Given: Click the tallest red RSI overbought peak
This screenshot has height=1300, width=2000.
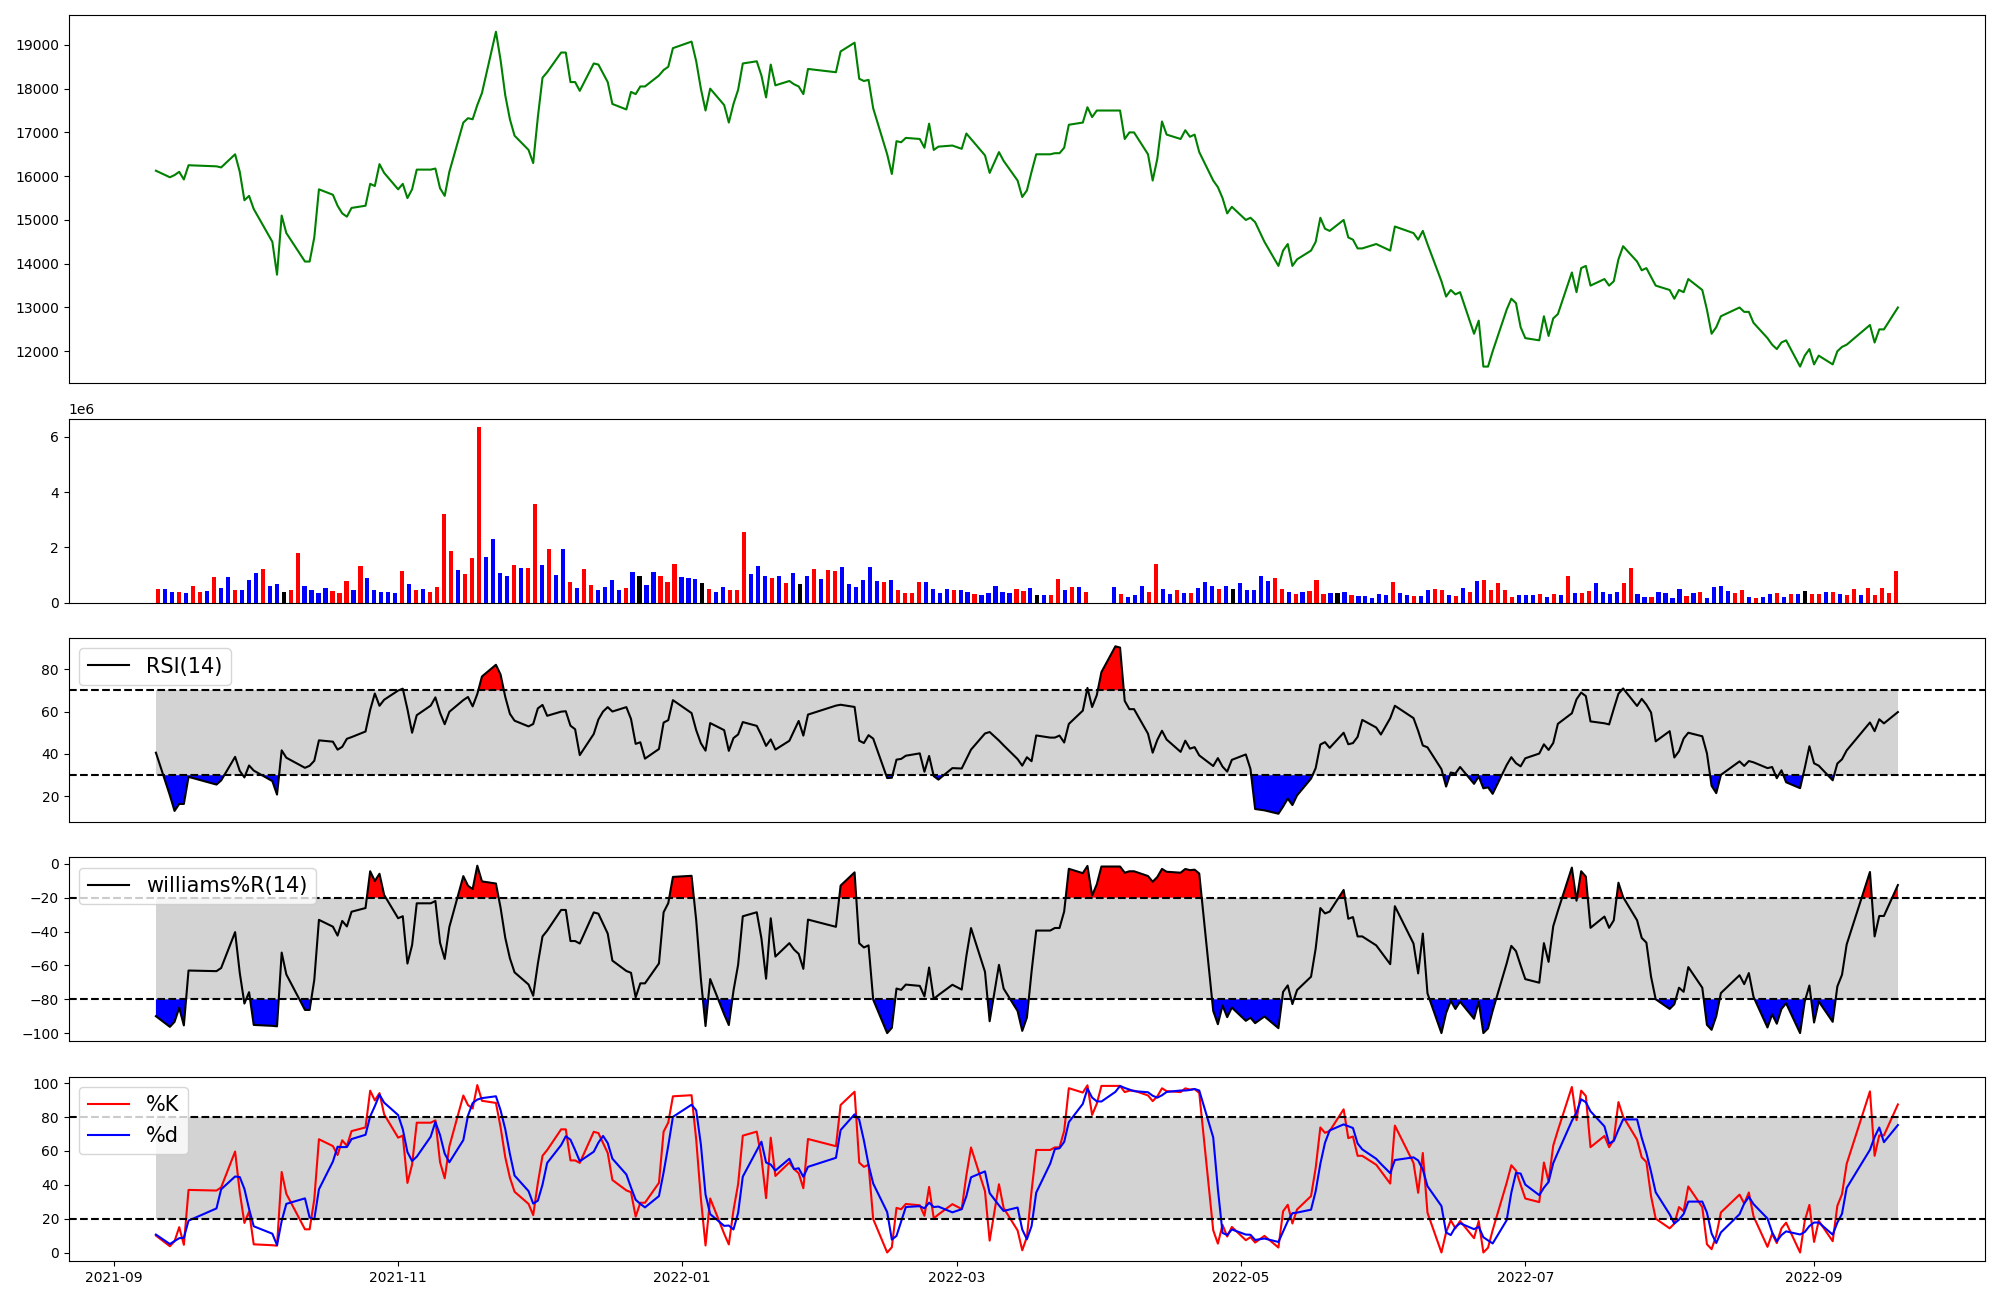Looking at the screenshot, I should click(1114, 668).
